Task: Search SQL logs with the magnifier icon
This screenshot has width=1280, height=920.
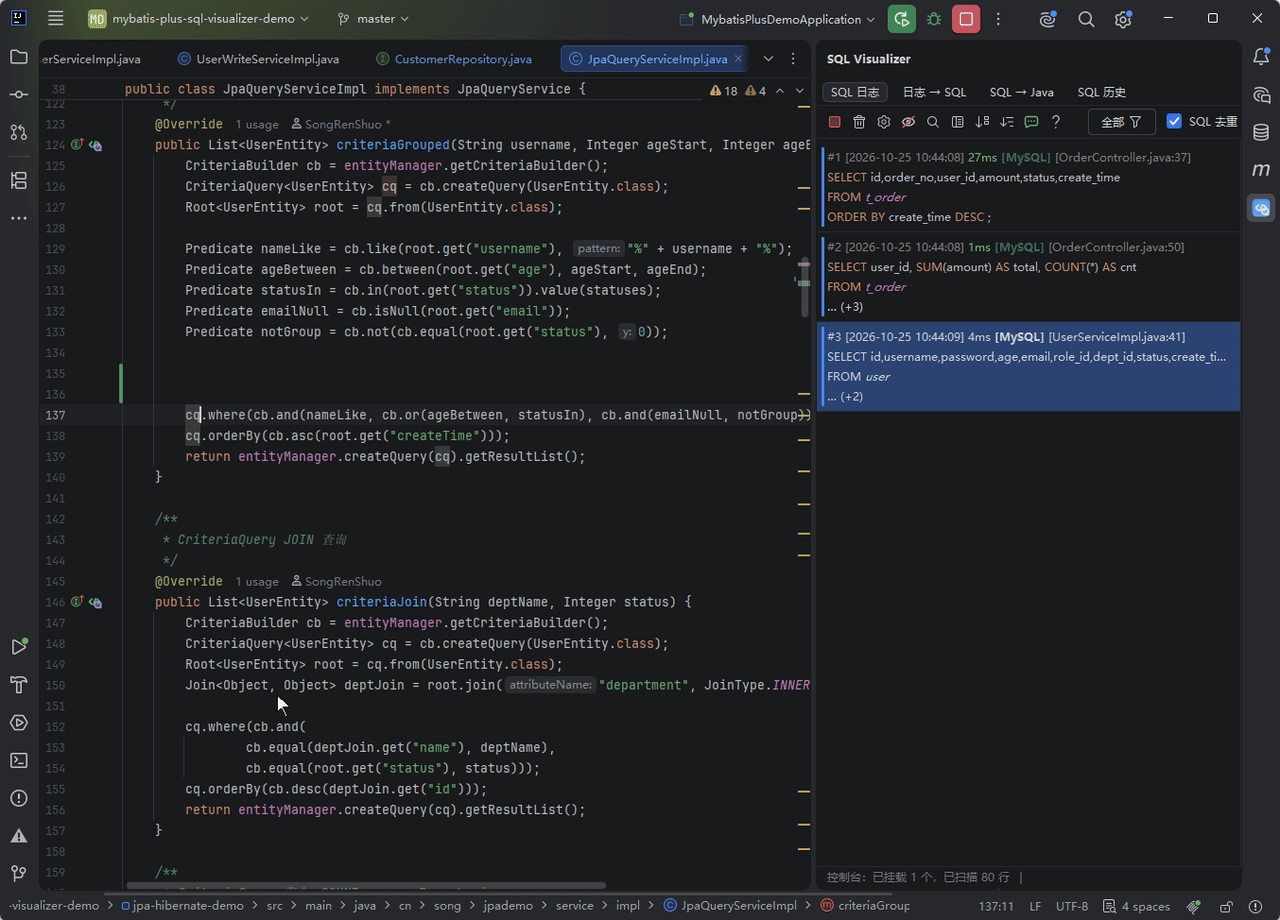Action: point(933,122)
